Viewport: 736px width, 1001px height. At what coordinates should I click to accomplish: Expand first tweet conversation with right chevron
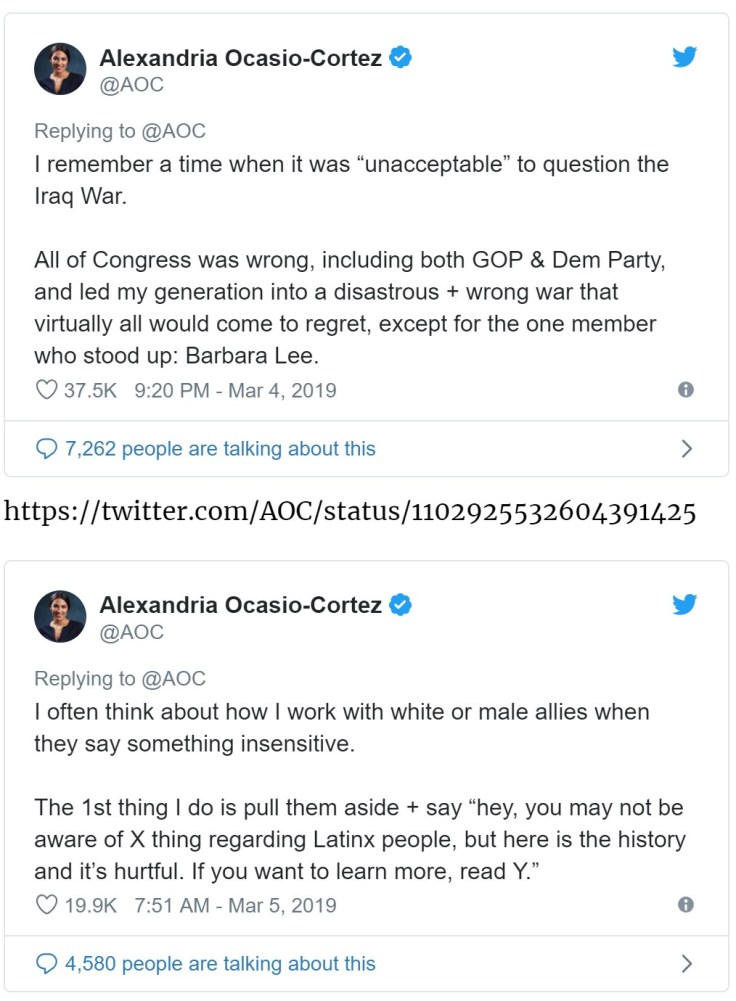[687, 449]
